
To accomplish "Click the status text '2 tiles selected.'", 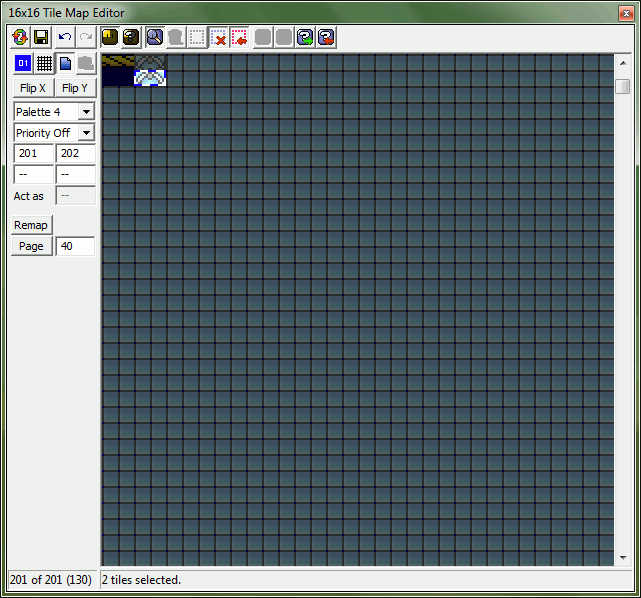I will click(x=141, y=580).
